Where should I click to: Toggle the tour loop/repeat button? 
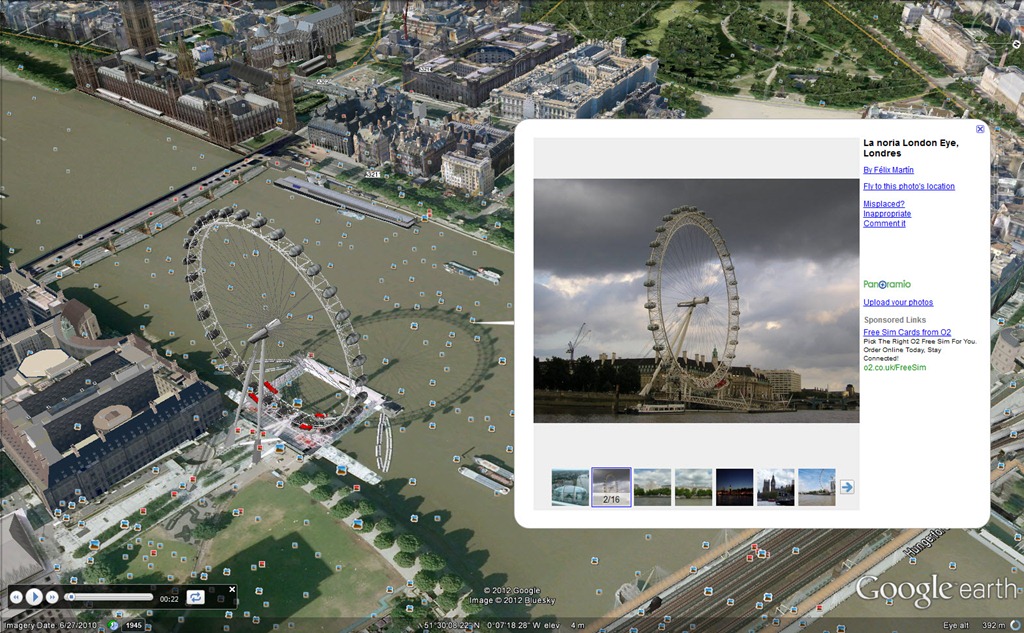(196, 597)
